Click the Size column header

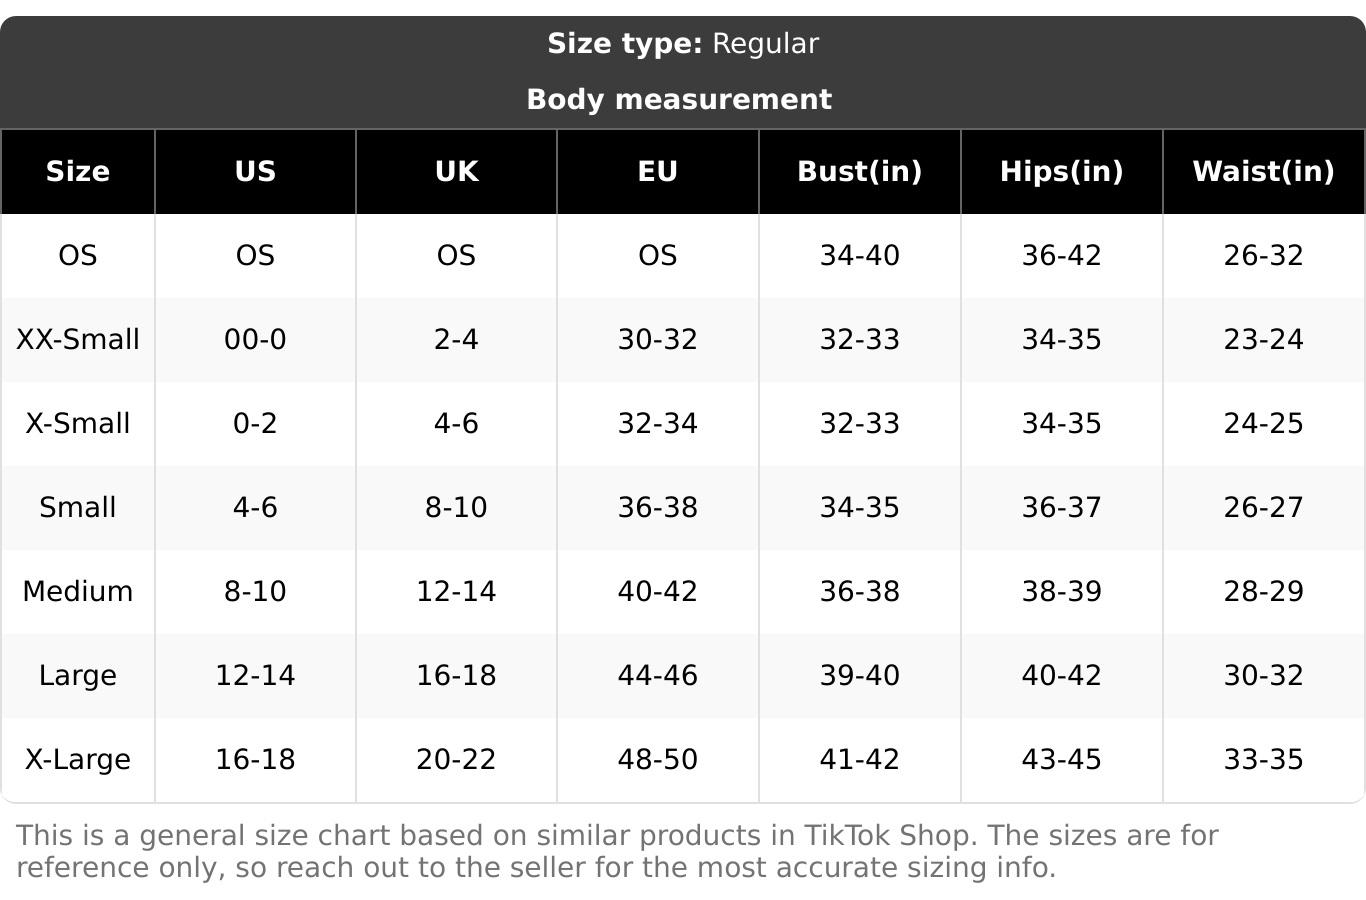click(x=78, y=171)
